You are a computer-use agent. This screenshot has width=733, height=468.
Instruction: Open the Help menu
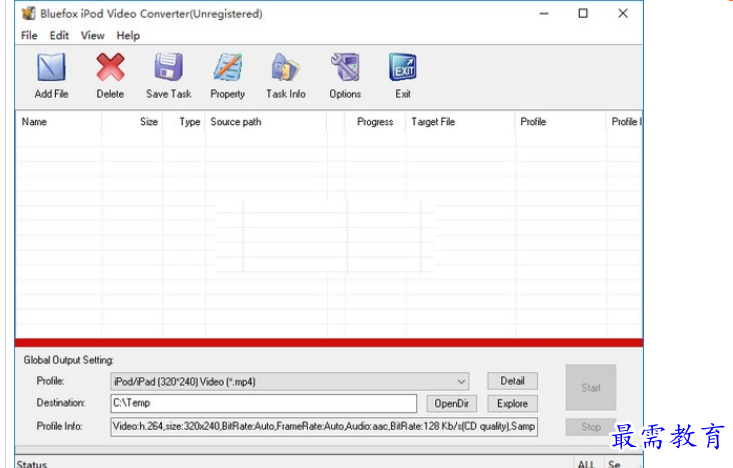(x=128, y=36)
